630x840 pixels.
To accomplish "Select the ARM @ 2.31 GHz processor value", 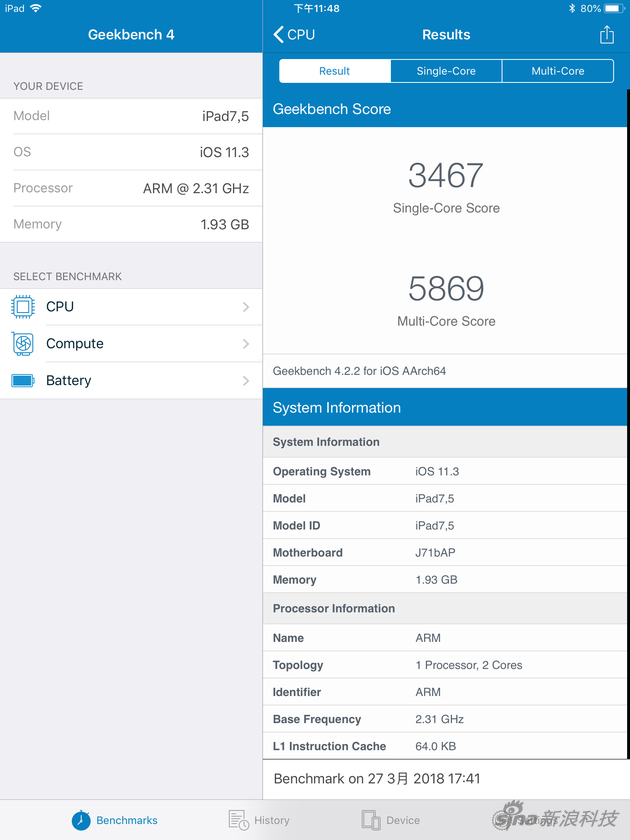I will point(196,189).
